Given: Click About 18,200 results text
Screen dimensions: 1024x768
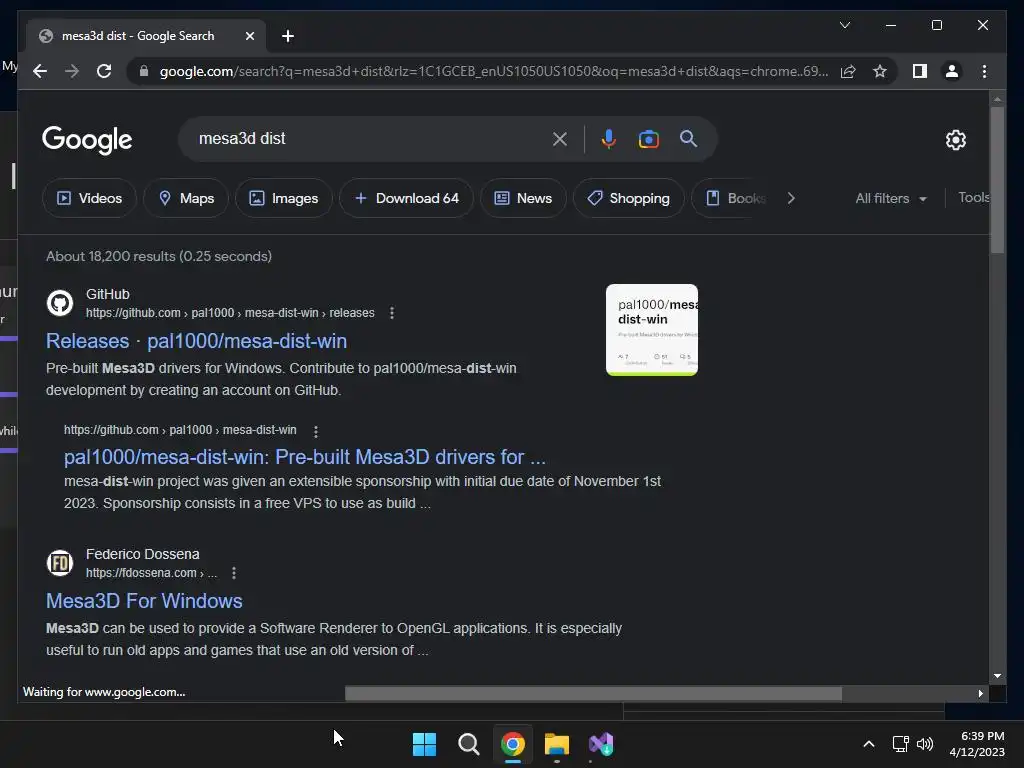Looking at the screenshot, I should click(x=159, y=256).
